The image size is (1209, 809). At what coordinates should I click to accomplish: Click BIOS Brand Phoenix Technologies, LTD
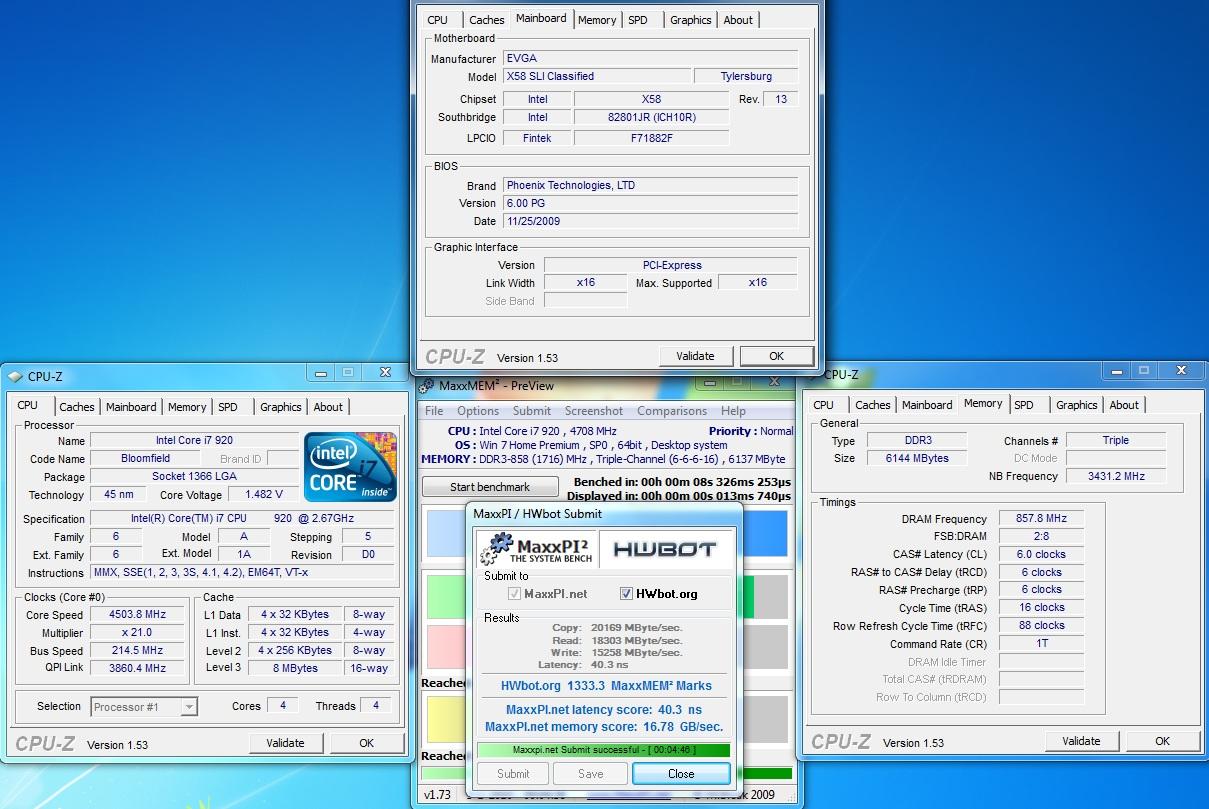tap(650, 185)
